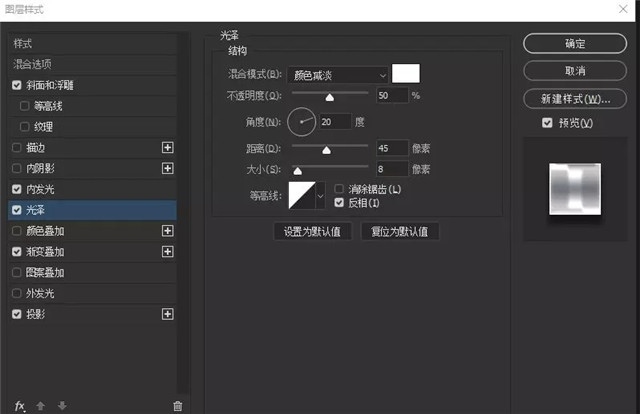Click 复位为默认值 button
640x414 pixels.
400,231
